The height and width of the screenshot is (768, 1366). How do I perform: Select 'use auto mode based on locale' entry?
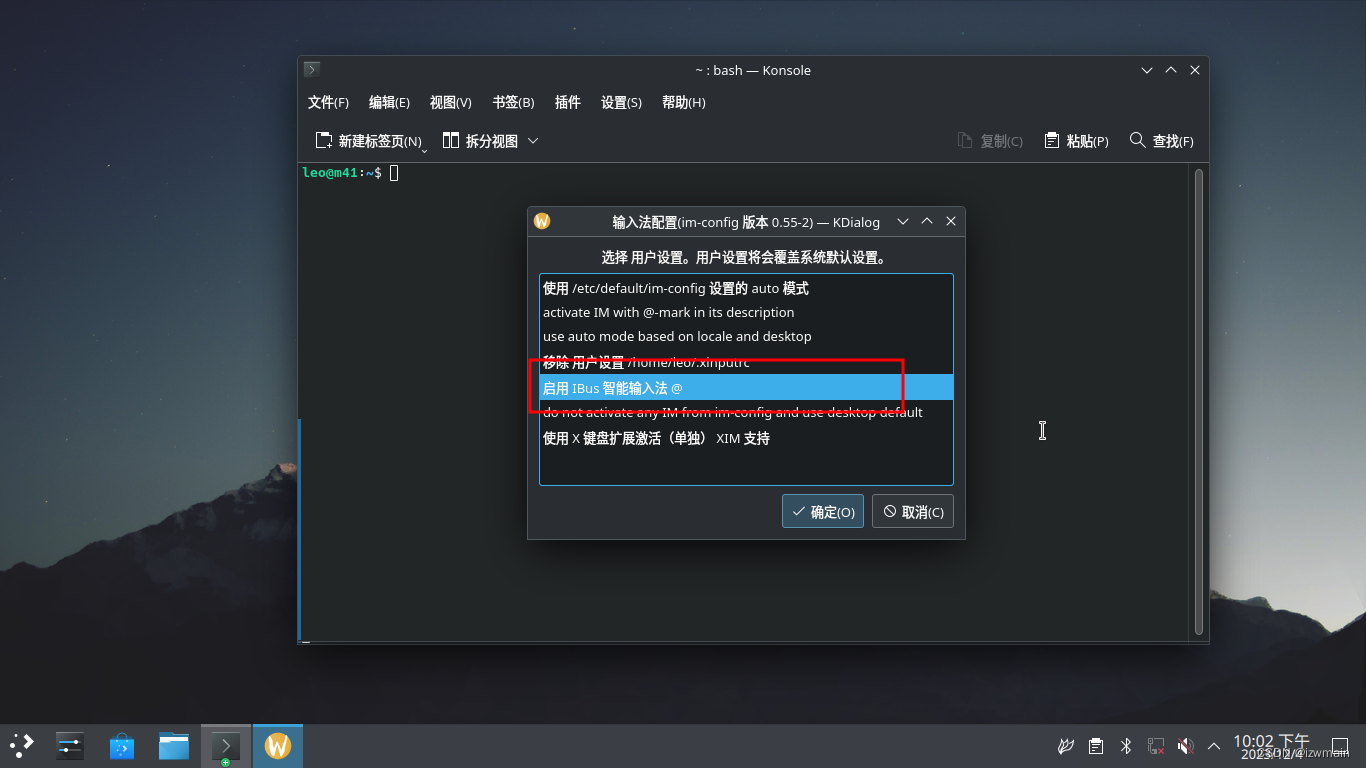[746, 336]
